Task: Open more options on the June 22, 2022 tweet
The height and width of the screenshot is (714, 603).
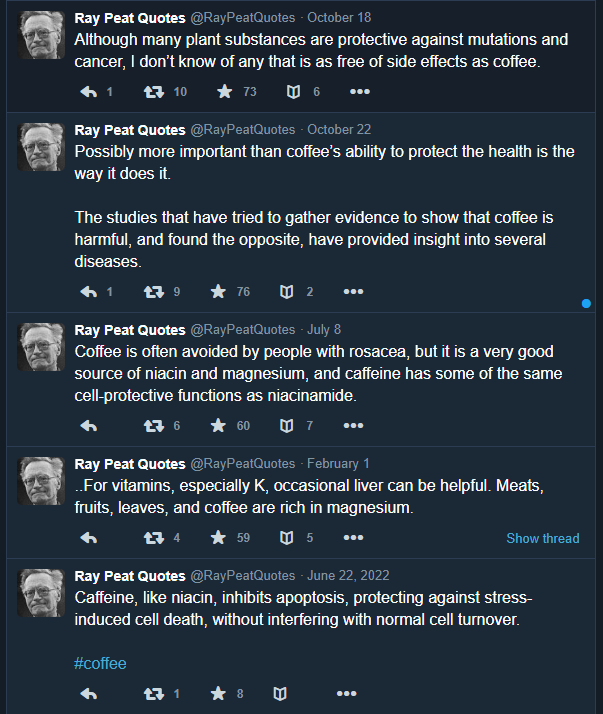Action: tap(346, 693)
